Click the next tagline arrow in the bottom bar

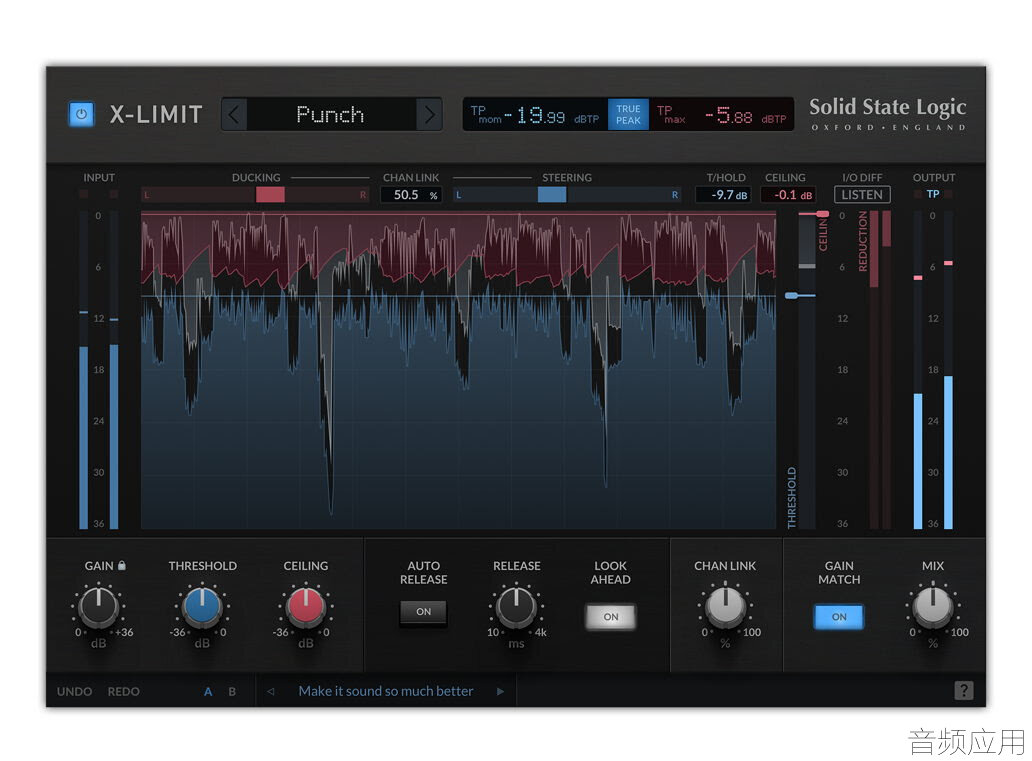point(500,691)
